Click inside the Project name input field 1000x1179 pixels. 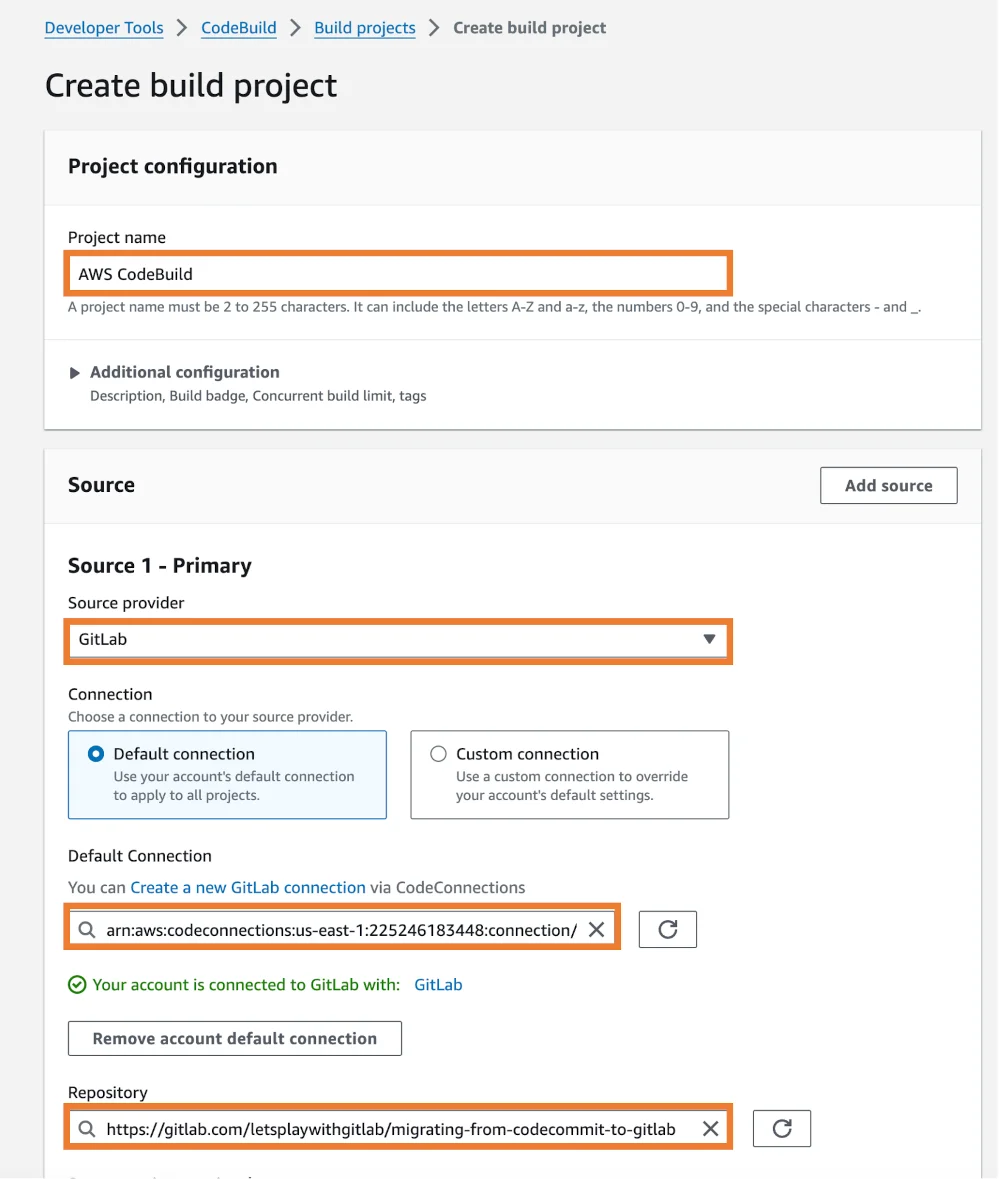[398, 273]
